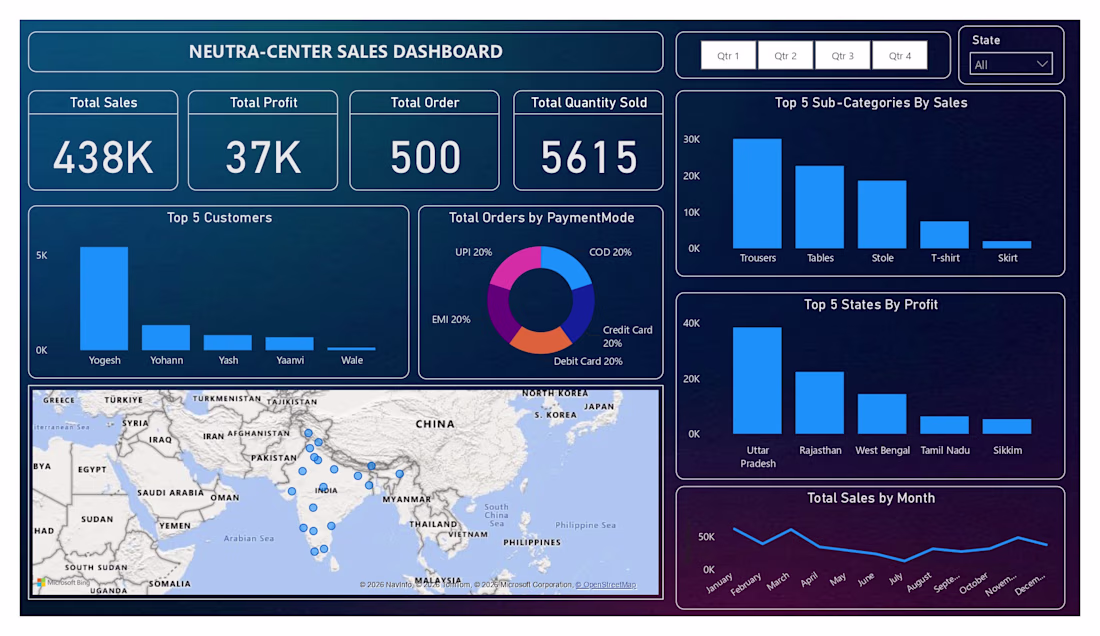The image size is (1100, 636).
Task: Select the West Bengal profit bar
Action: pos(882,414)
